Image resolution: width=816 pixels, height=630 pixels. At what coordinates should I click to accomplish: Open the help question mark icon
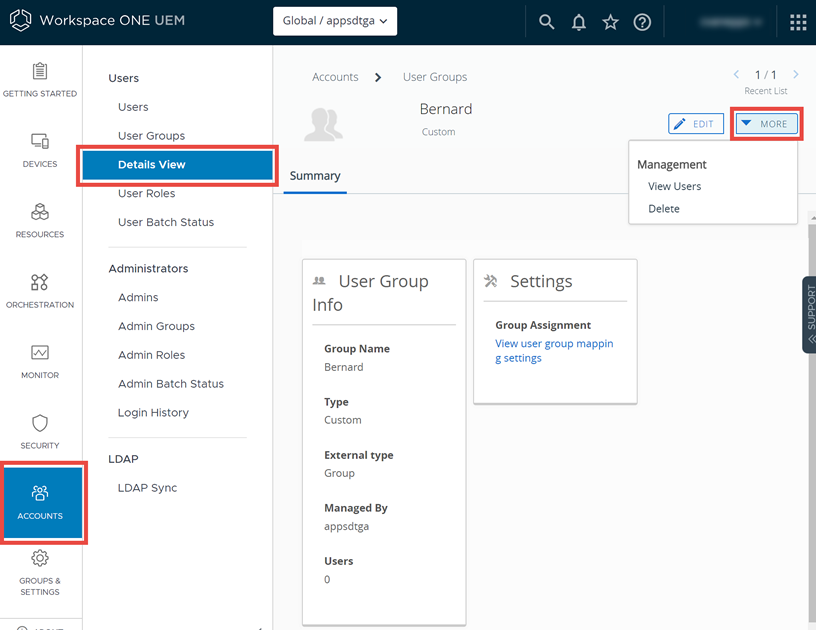pyautogui.click(x=642, y=22)
